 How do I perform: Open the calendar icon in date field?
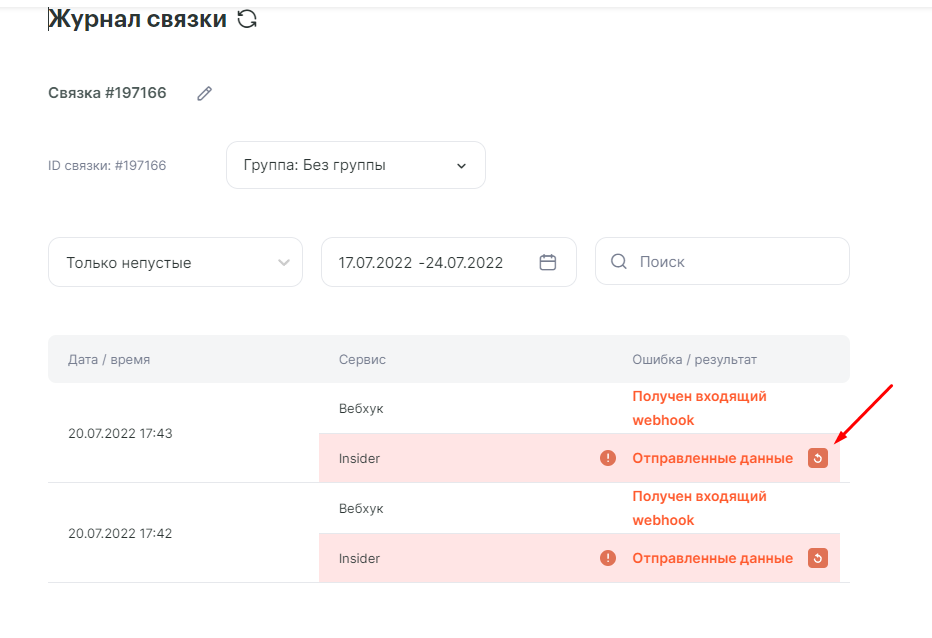547,262
